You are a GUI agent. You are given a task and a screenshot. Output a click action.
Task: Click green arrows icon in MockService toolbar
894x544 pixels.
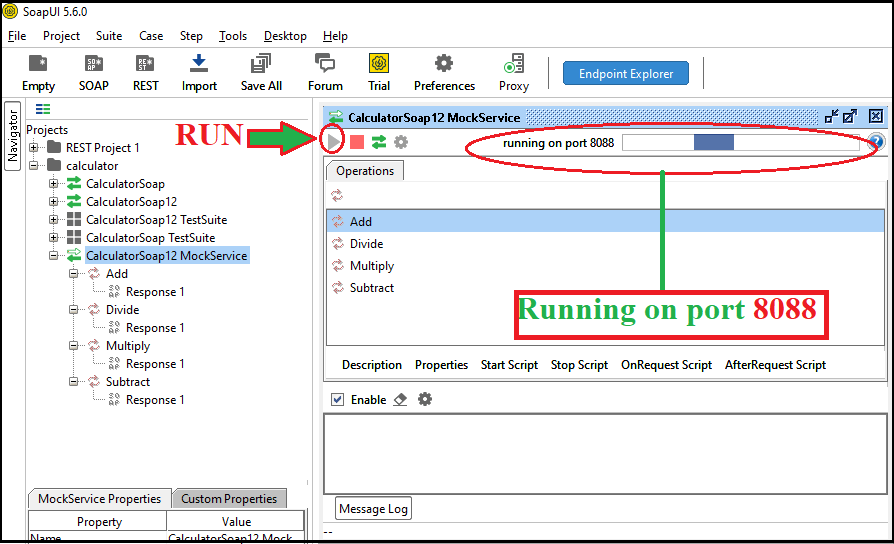click(x=379, y=141)
